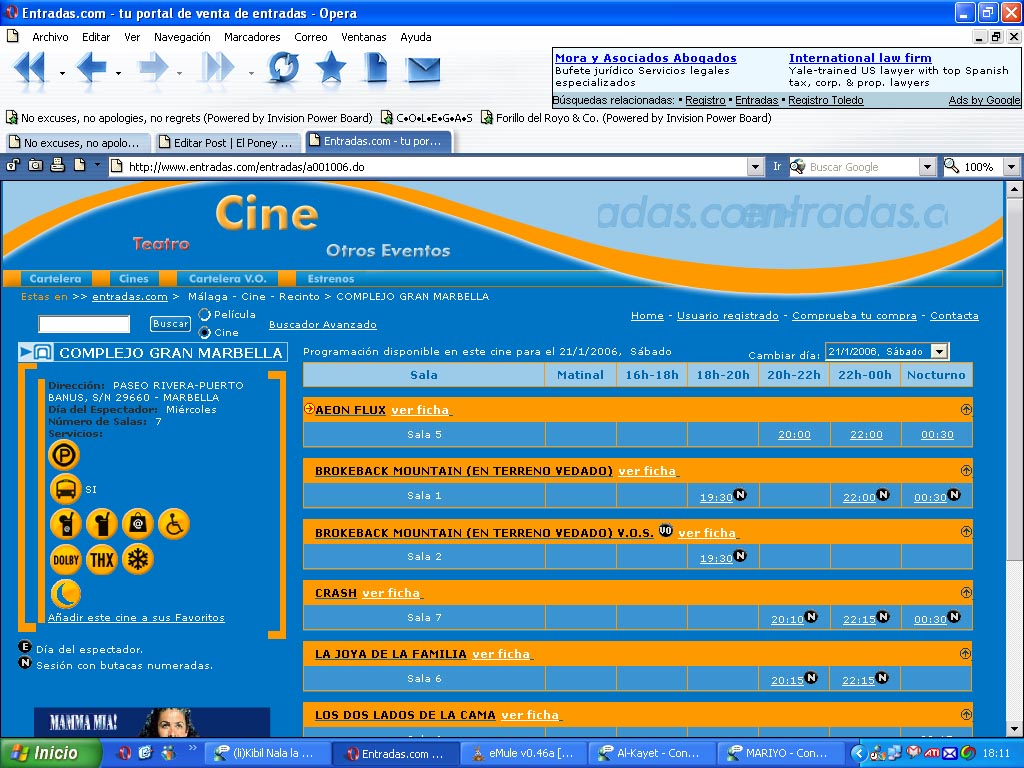1024x768 pixels.
Task: Click the Dolby sound icon
Action: (x=66, y=560)
